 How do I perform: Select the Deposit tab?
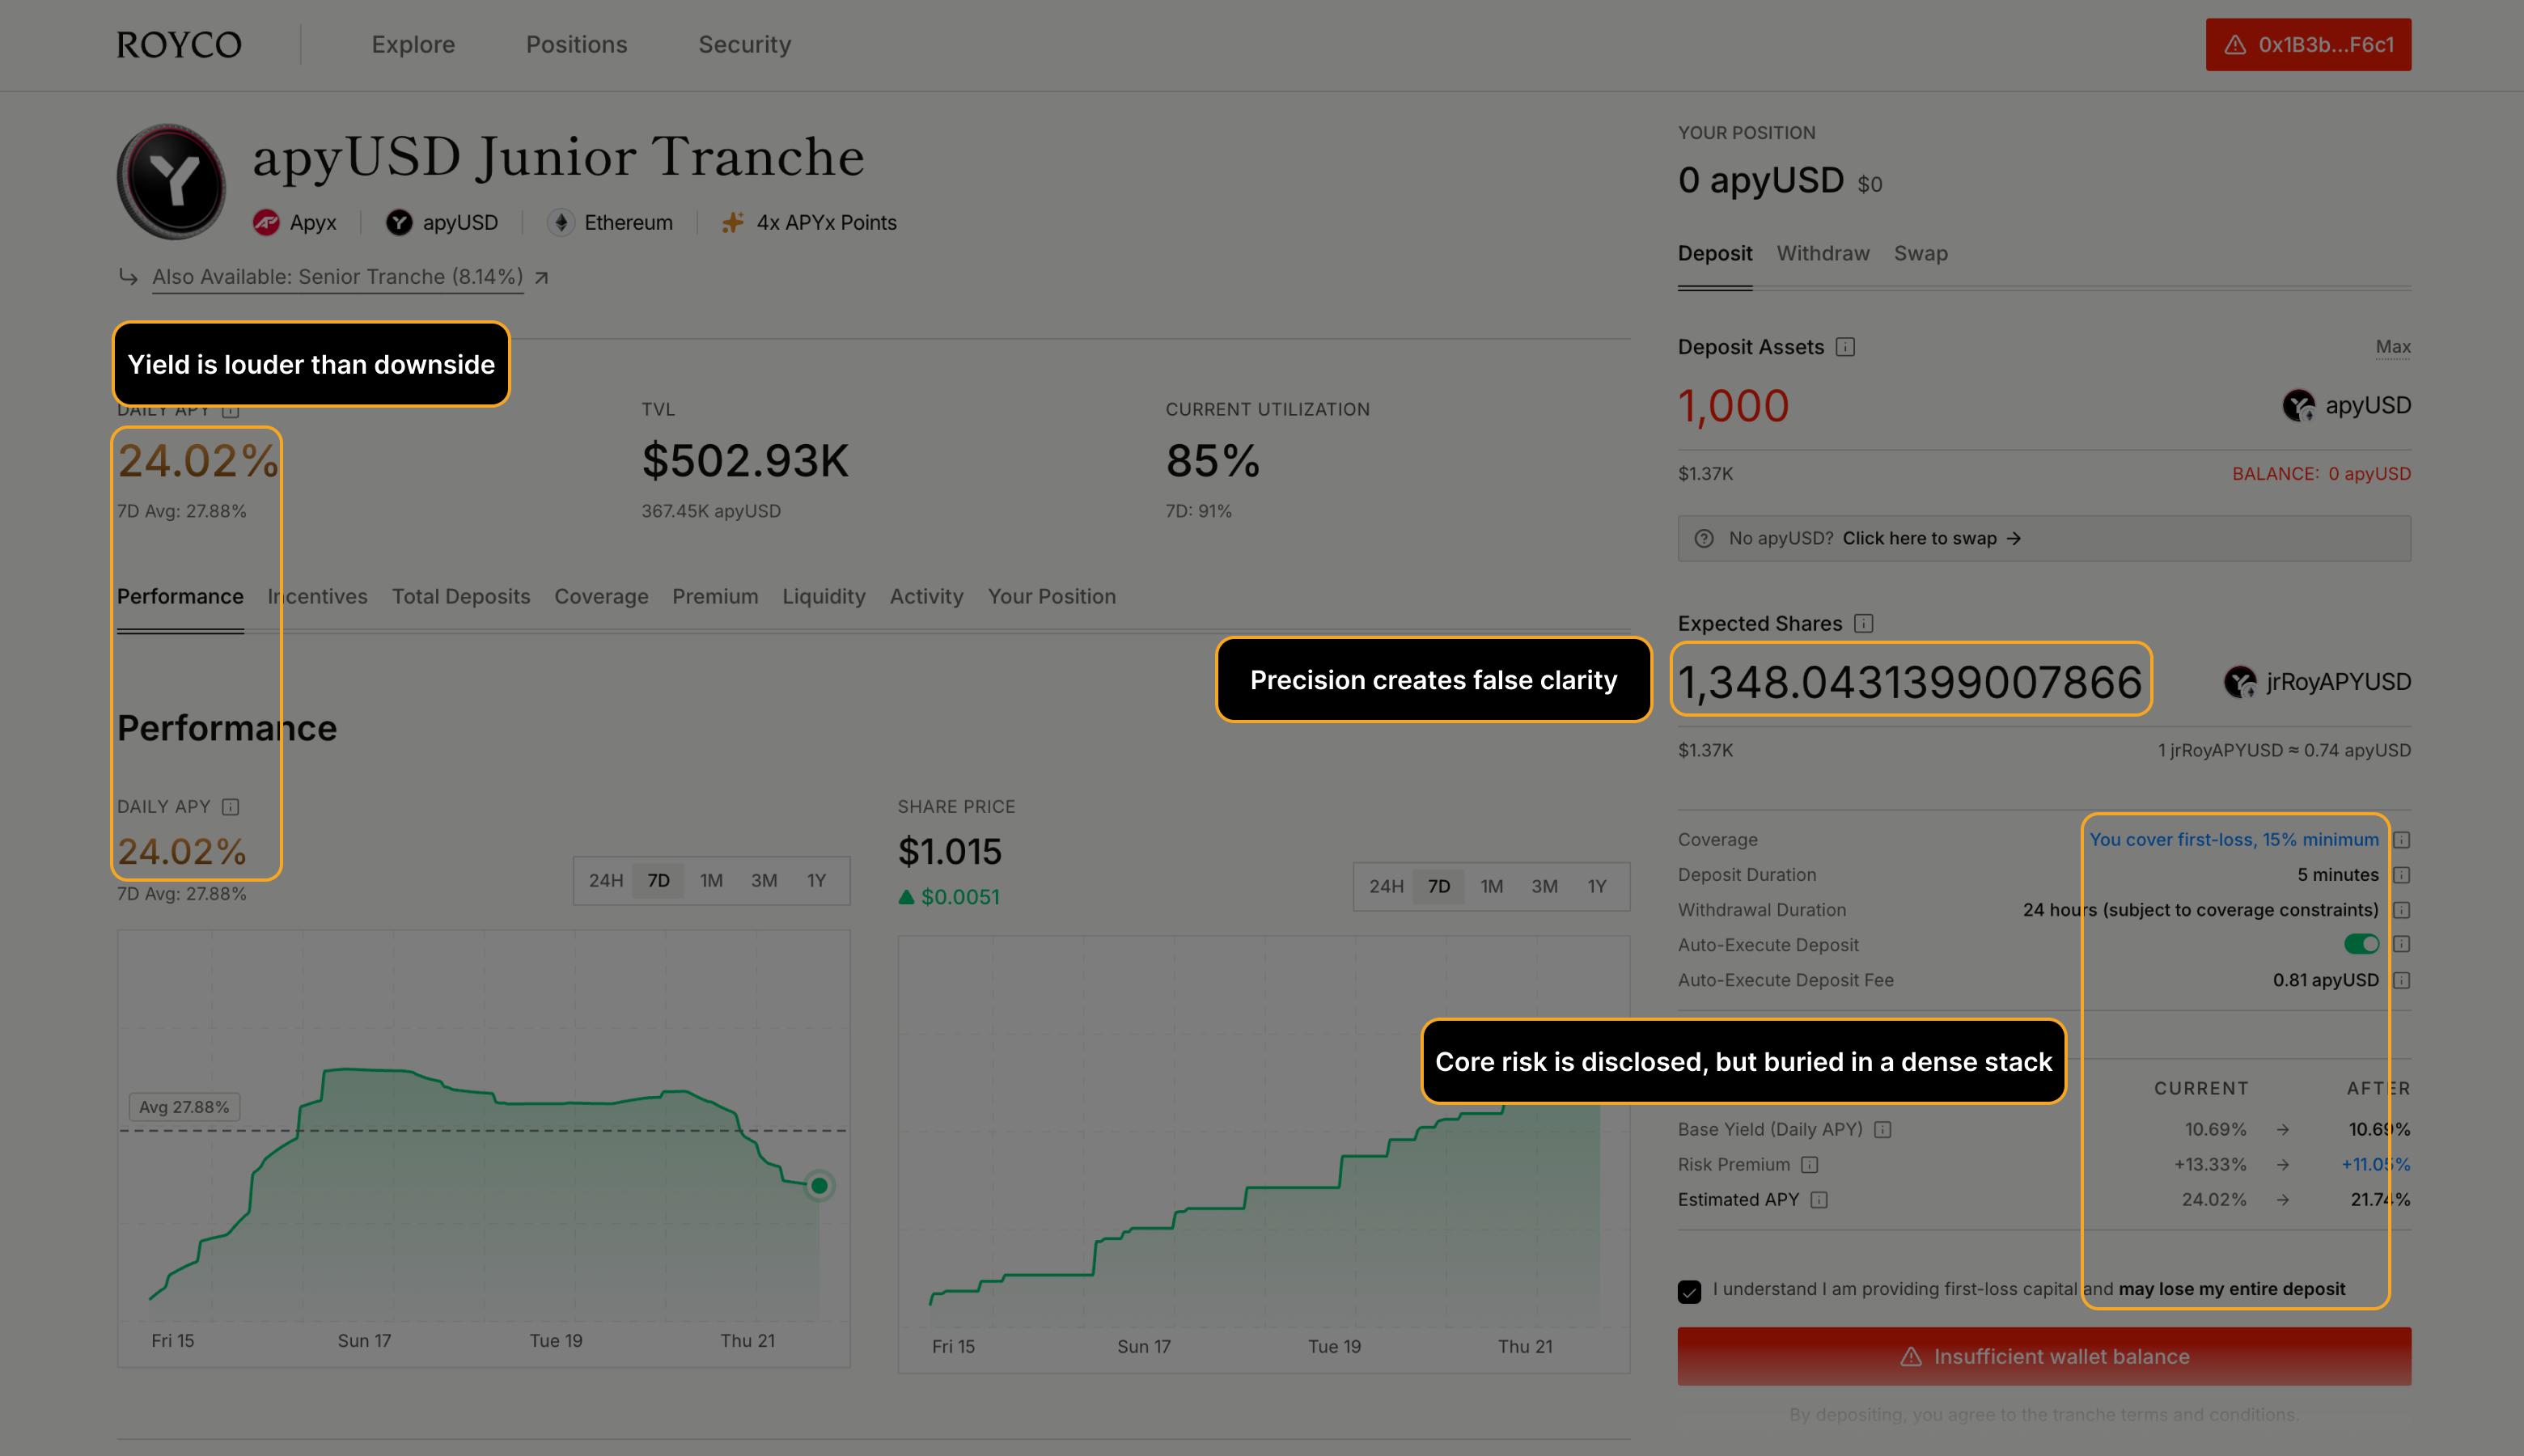click(1715, 254)
